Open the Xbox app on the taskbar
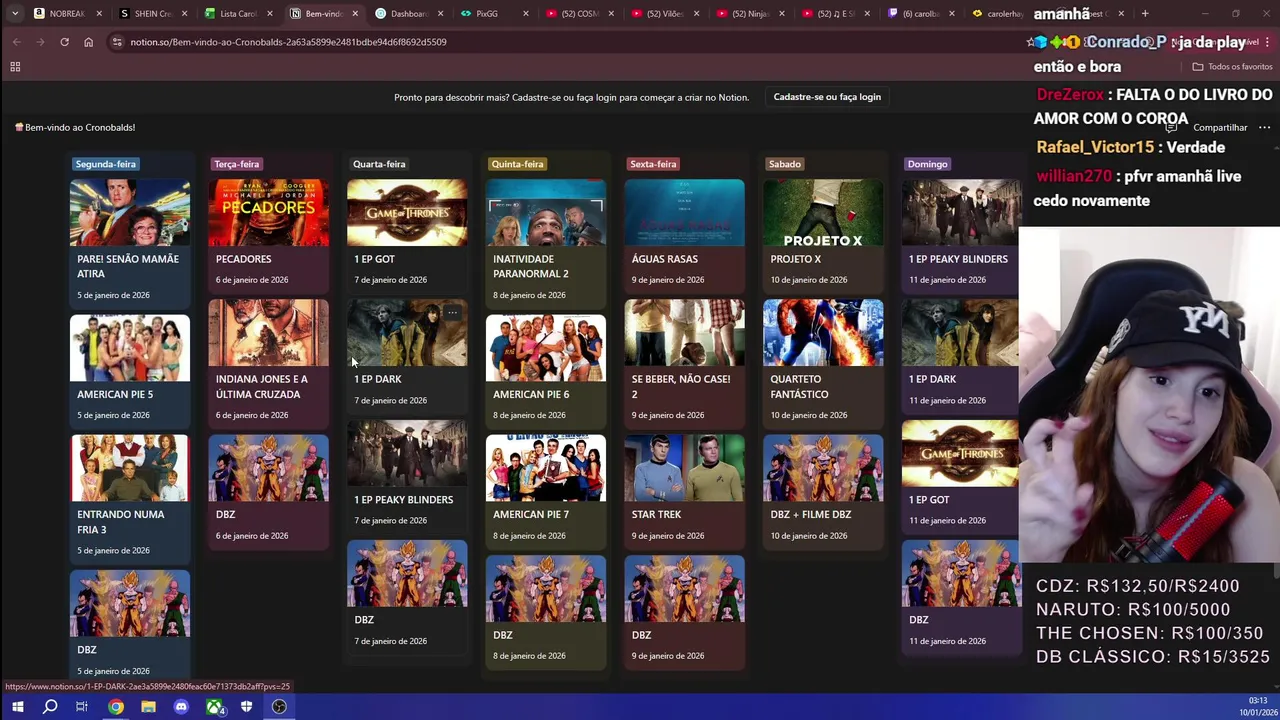This screenshot has height=720, width=1280. 214,707
